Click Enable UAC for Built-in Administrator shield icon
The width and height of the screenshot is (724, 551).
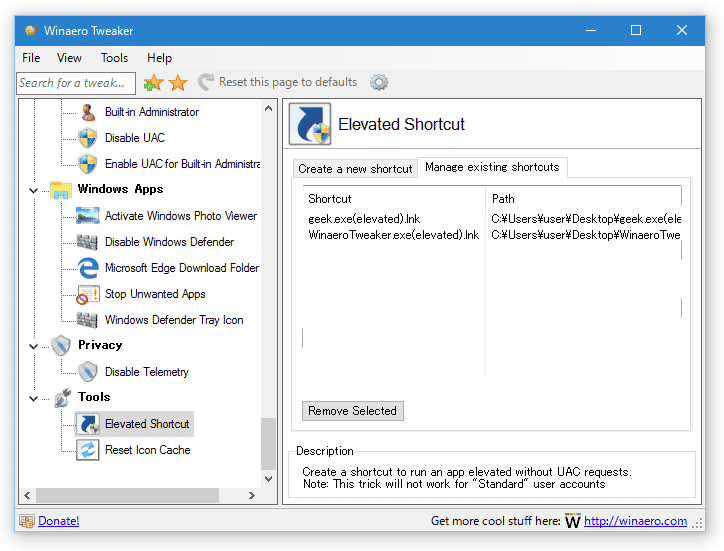pyautogui.click(x=88, y=164)
